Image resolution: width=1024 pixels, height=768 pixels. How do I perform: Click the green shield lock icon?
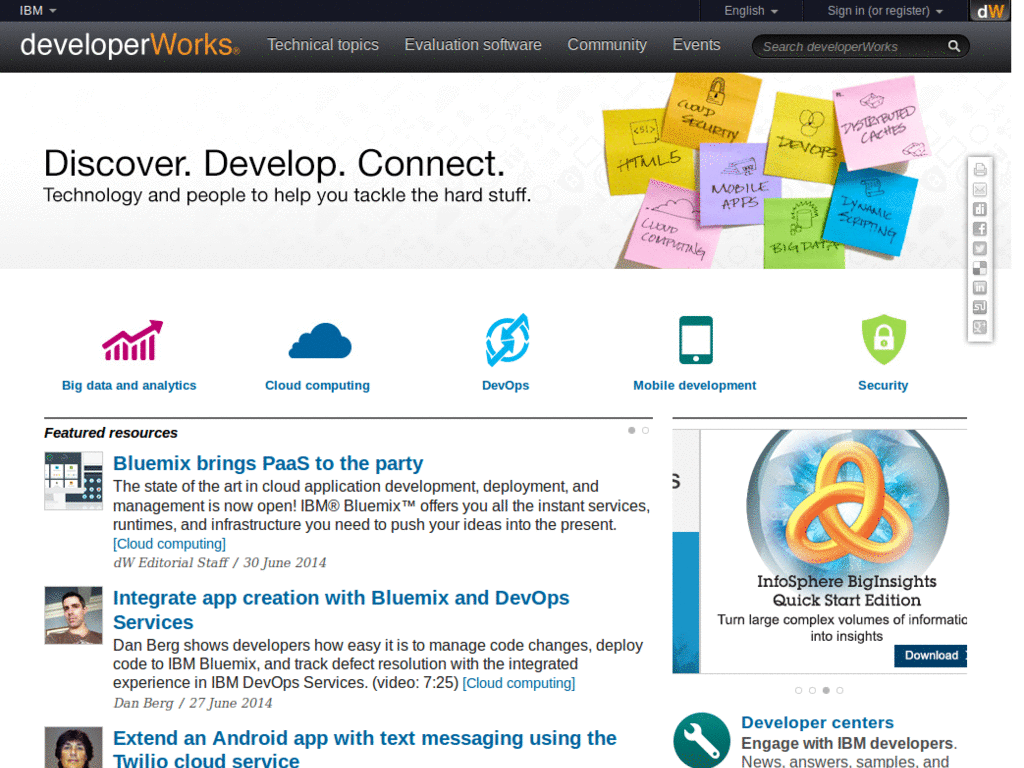(884, 340)
